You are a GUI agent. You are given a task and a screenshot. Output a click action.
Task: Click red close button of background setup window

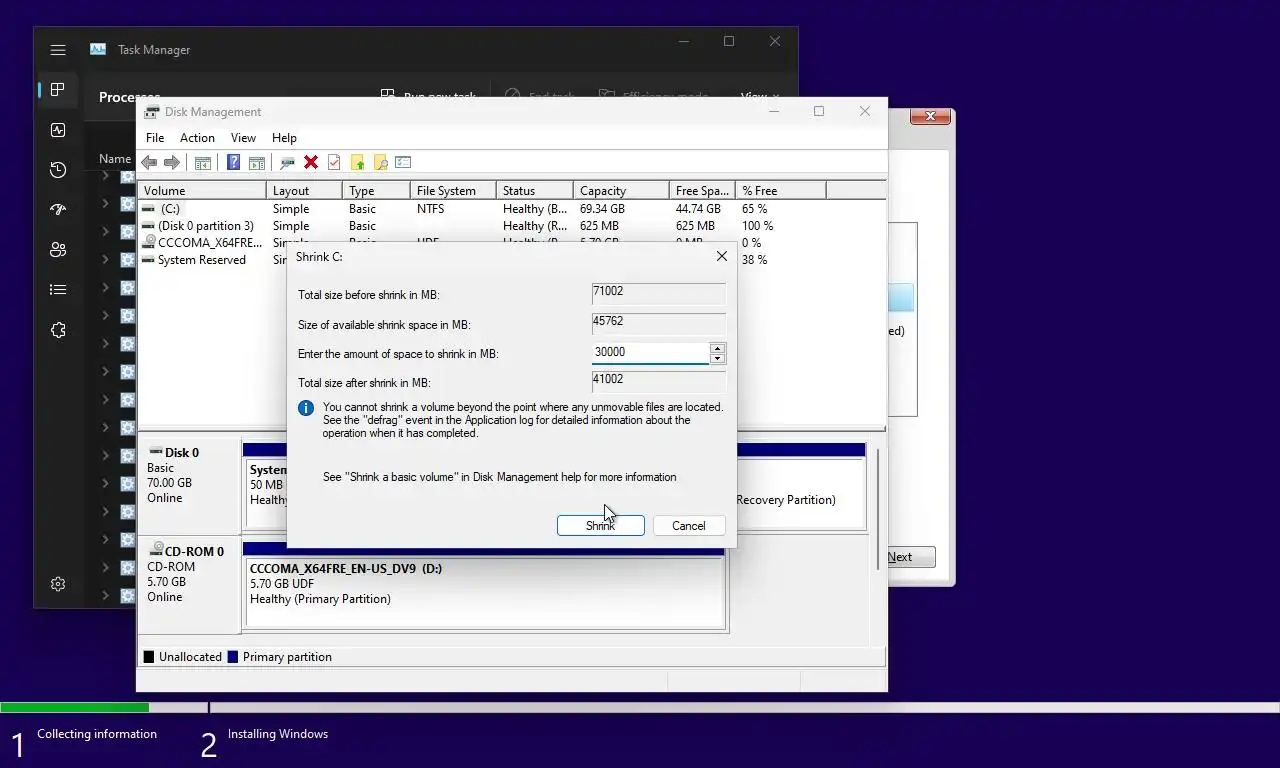pos(930,116)
